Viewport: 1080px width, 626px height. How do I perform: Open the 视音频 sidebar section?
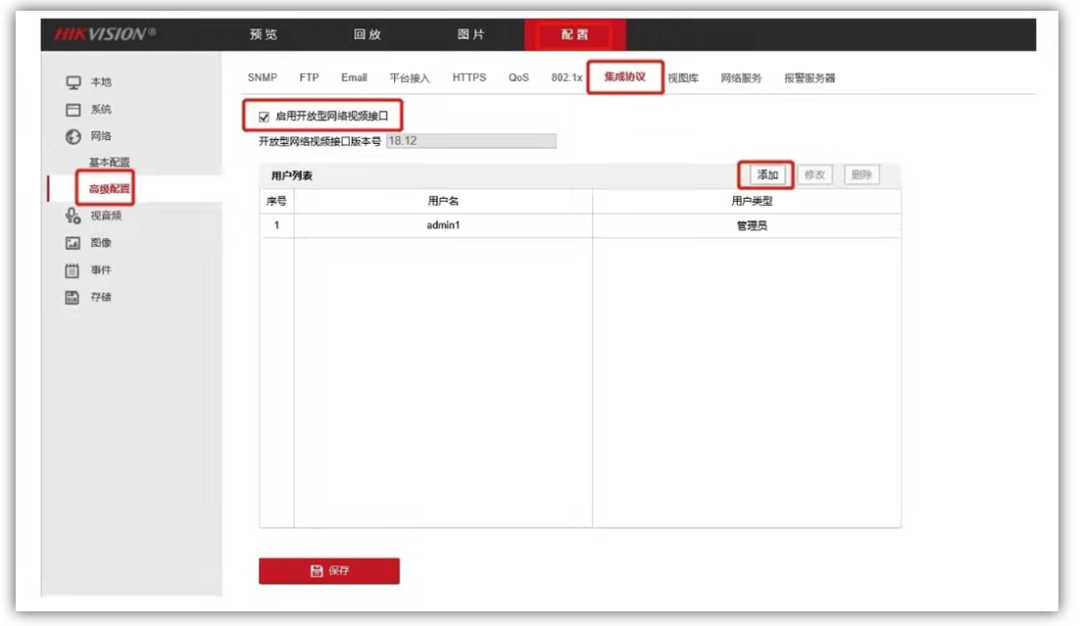[106, 216]
